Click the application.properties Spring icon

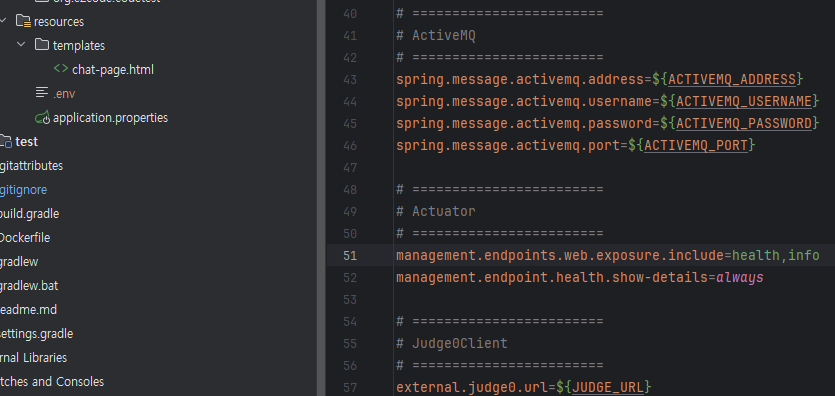pos(43,118)
